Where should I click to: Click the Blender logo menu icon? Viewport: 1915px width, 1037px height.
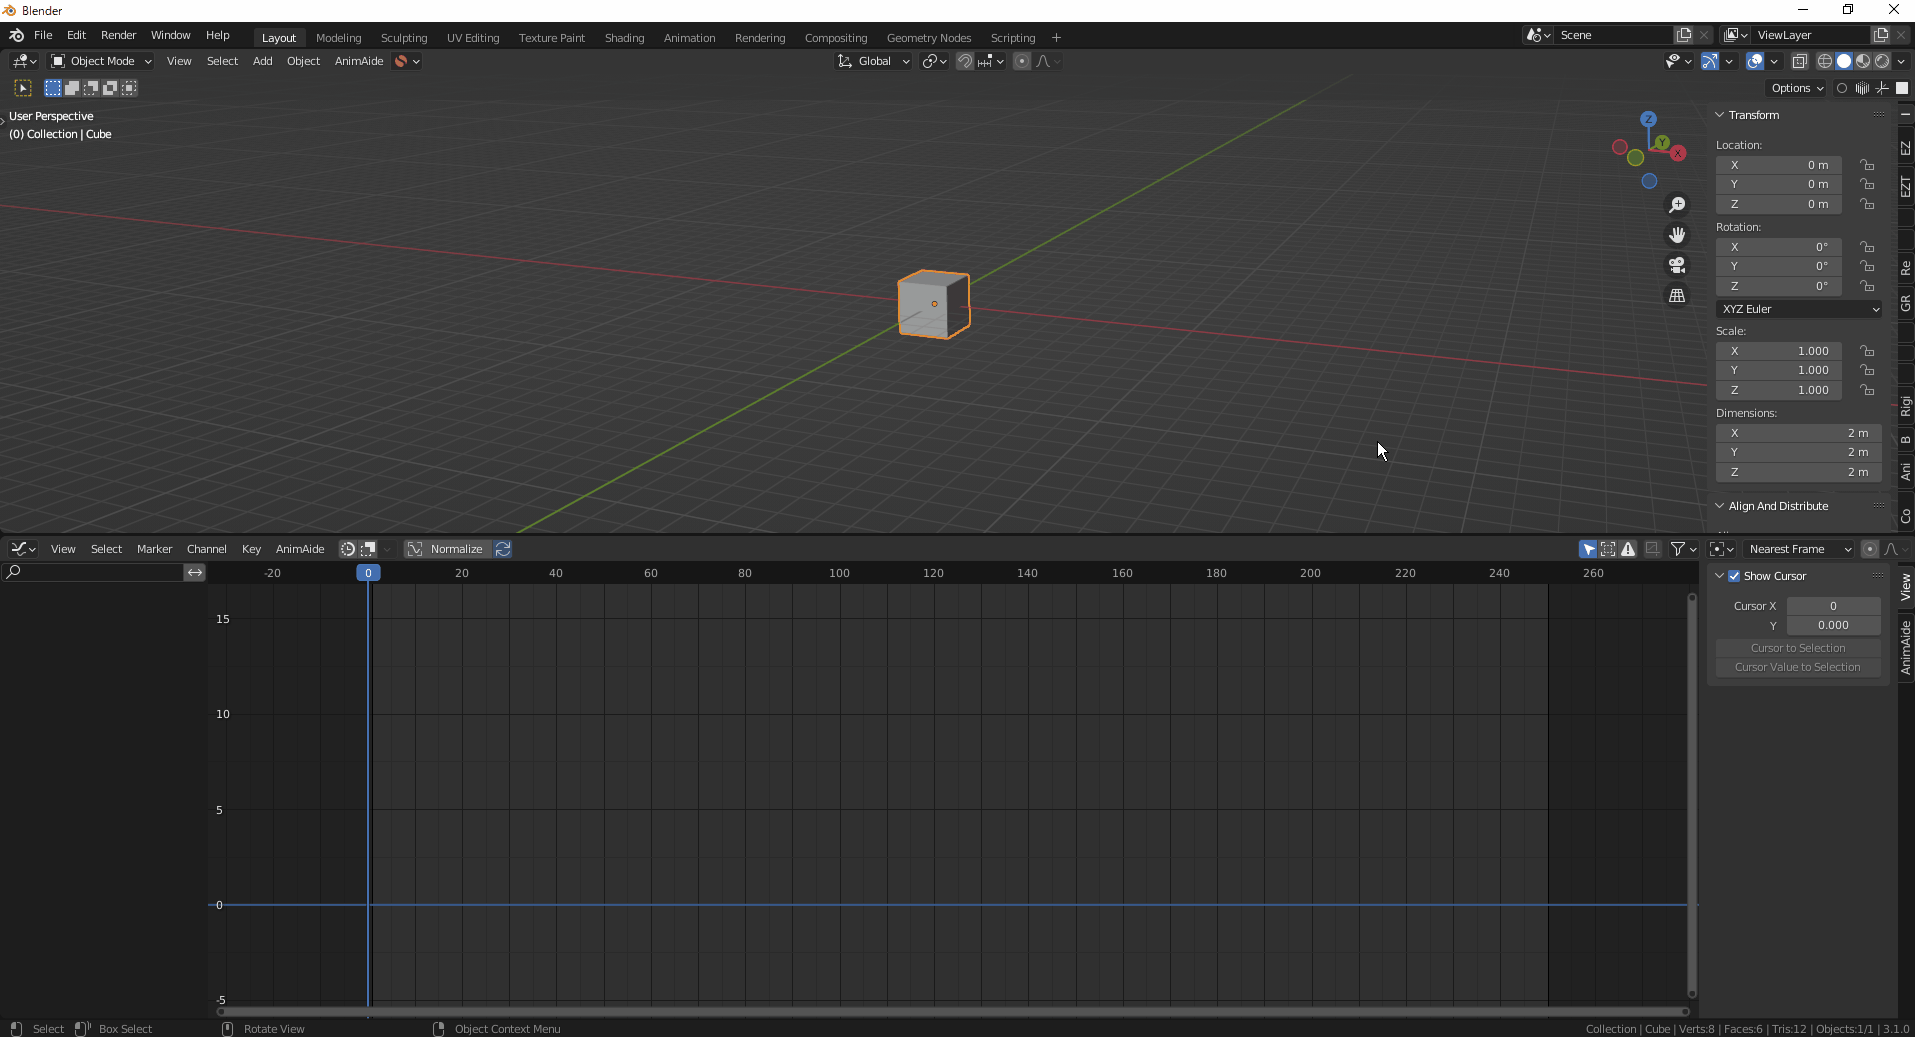pos(17,35)
